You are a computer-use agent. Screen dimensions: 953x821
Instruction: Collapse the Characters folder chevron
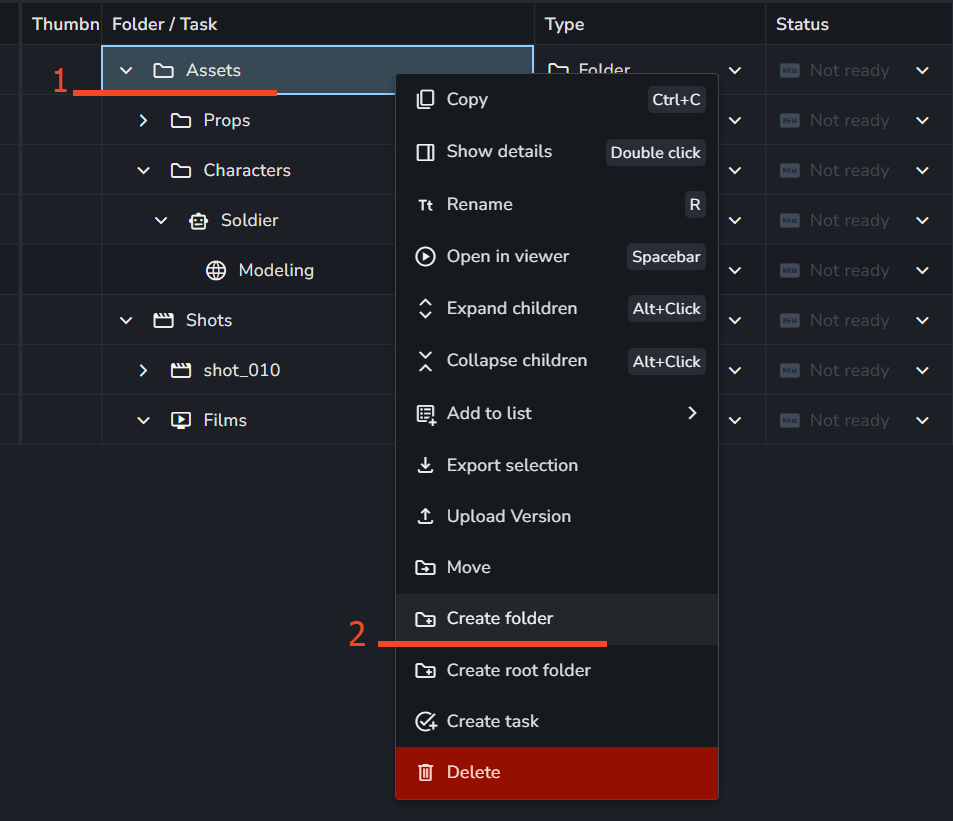pyautogui.click(x=143, y=171)
